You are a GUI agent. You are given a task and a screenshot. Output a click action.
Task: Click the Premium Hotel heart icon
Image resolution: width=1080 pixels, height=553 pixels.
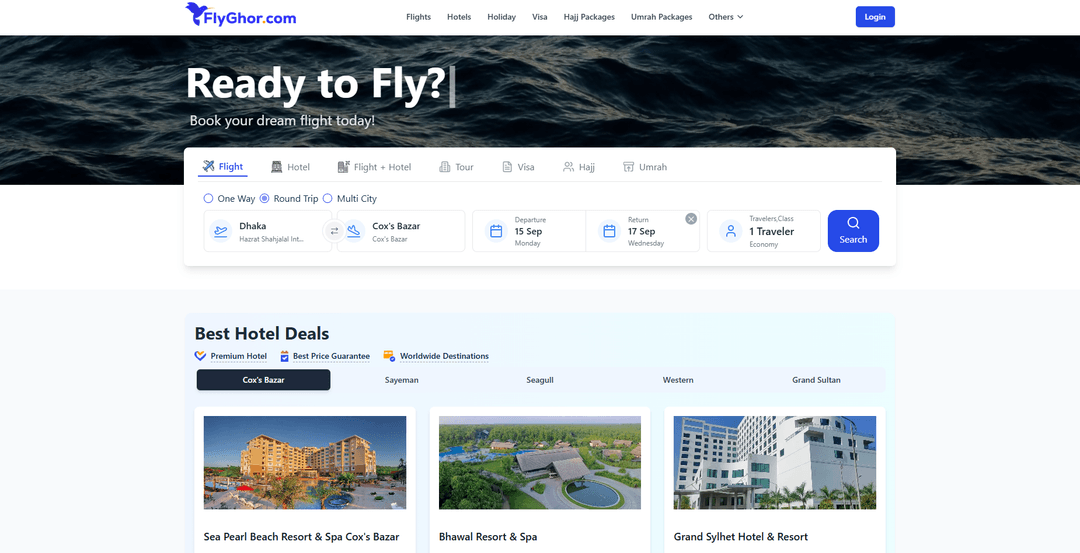tap(200, 356)
